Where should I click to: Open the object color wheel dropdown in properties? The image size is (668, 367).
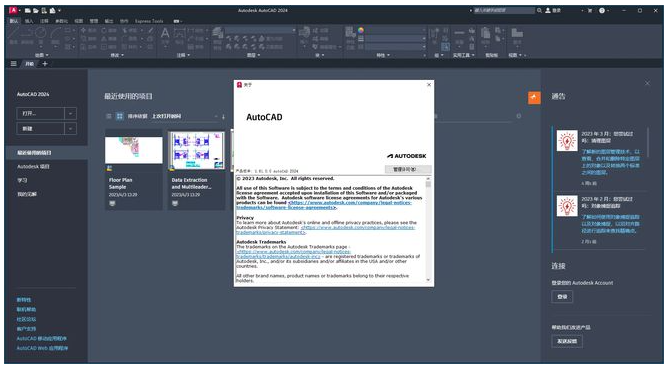coord(361,30)
